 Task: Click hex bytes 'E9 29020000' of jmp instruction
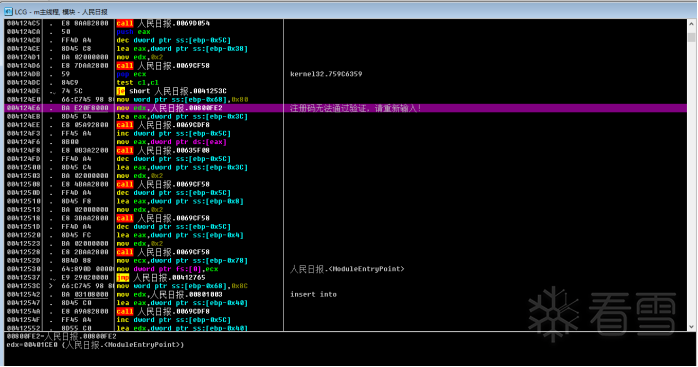(85, 277)
